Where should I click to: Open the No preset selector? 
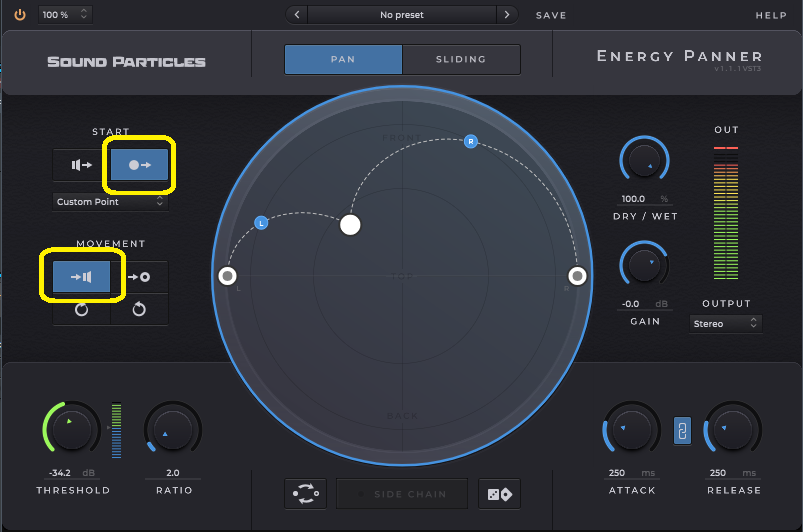402,15
